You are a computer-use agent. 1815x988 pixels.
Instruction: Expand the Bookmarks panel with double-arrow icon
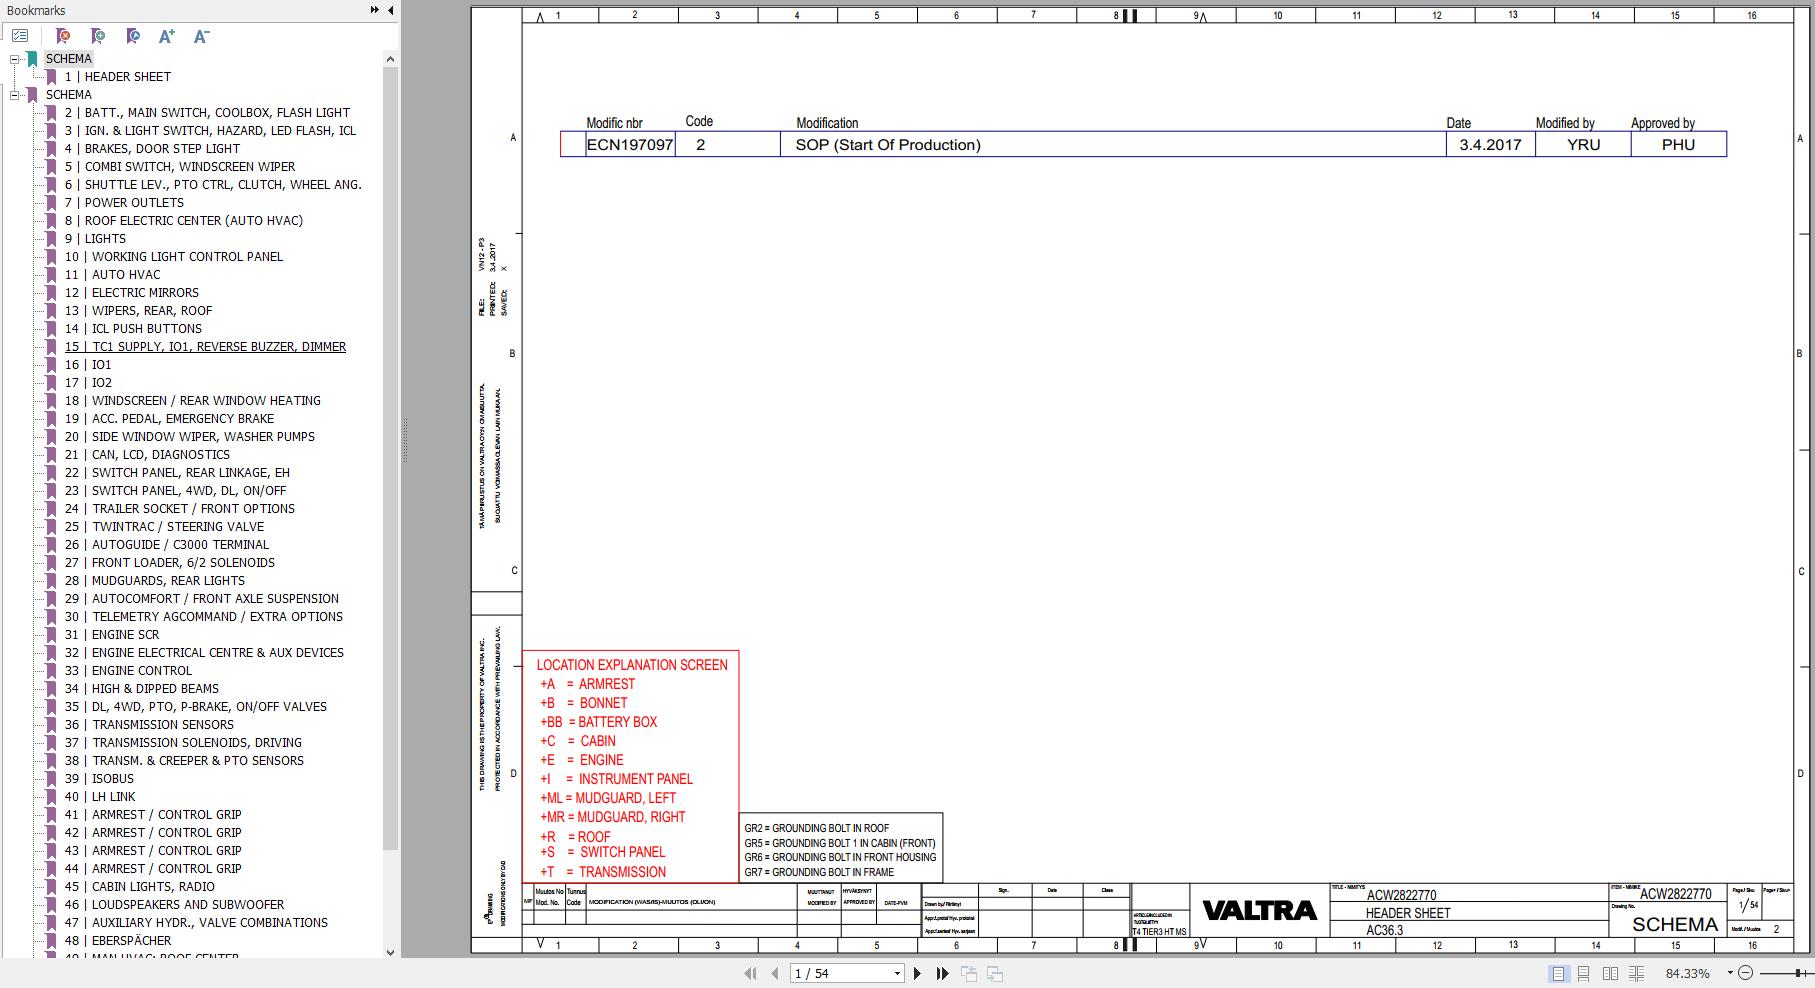(x=374, y=10)
